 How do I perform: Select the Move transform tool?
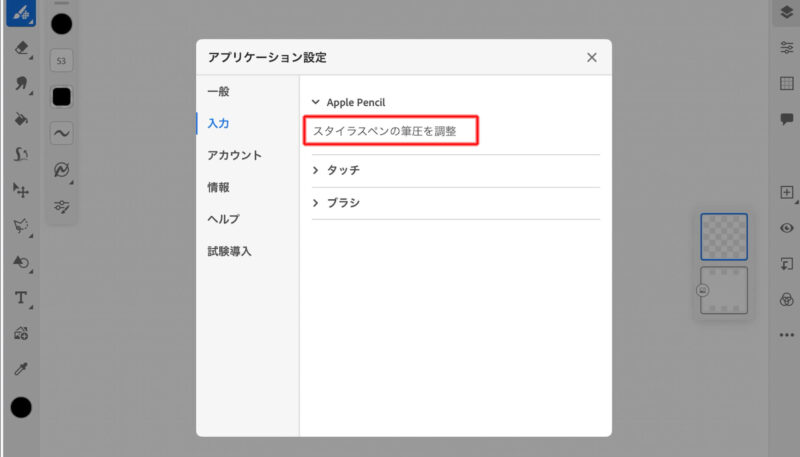point(21,190)
